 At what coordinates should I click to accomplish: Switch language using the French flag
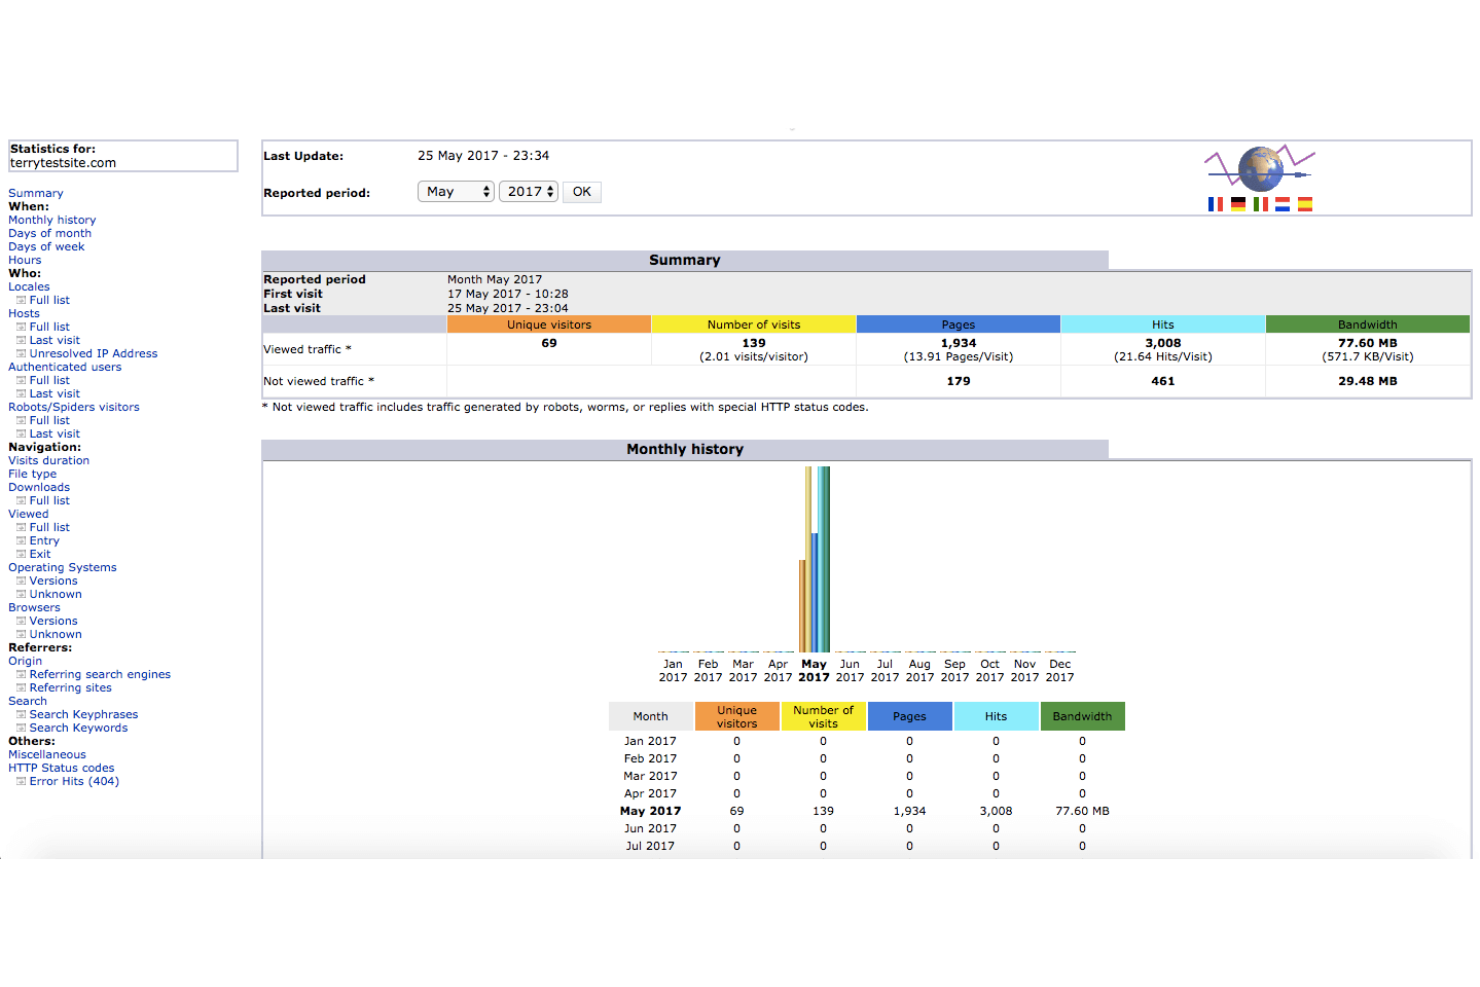pos(1215,204)
